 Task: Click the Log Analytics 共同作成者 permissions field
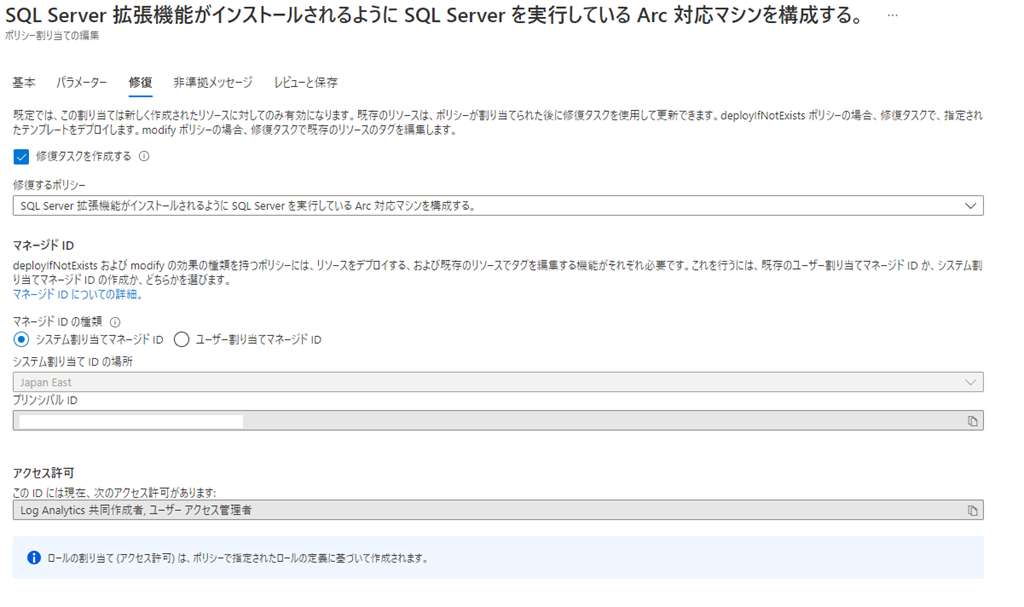pyautogui.click(x=498, y=510)
